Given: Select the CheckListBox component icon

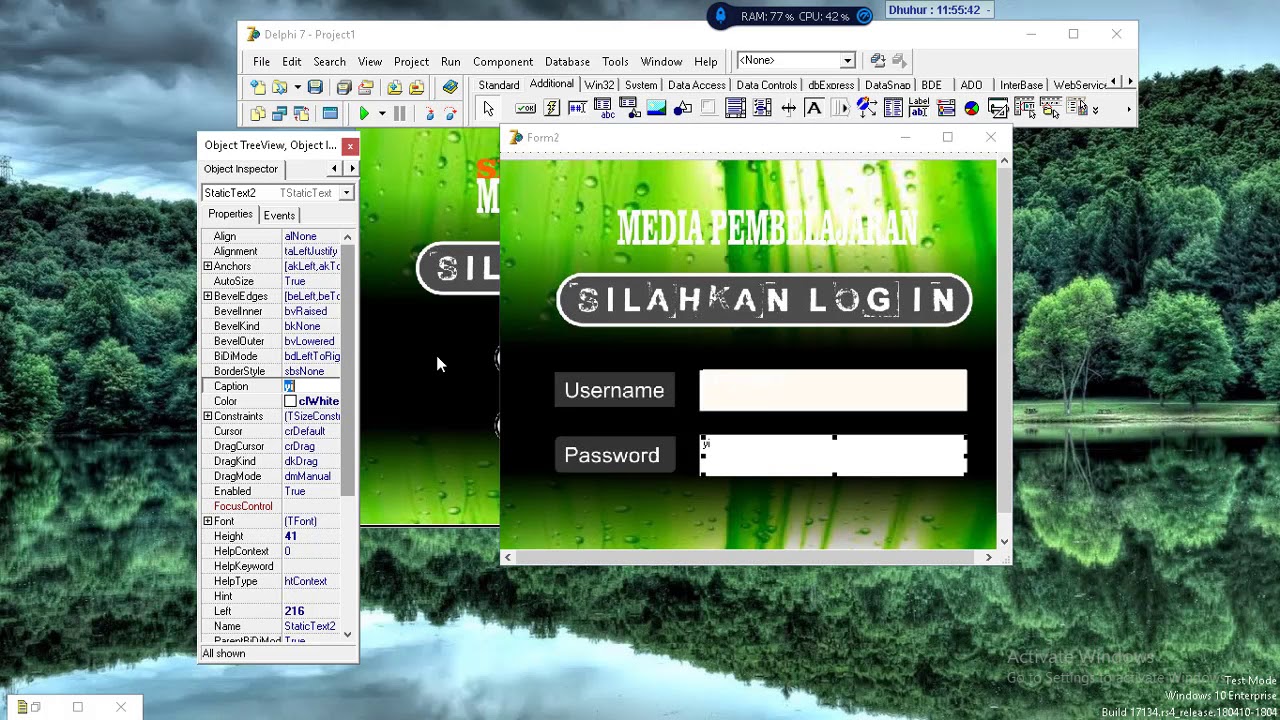Looking at the screenshot, I should pos(762,108).
